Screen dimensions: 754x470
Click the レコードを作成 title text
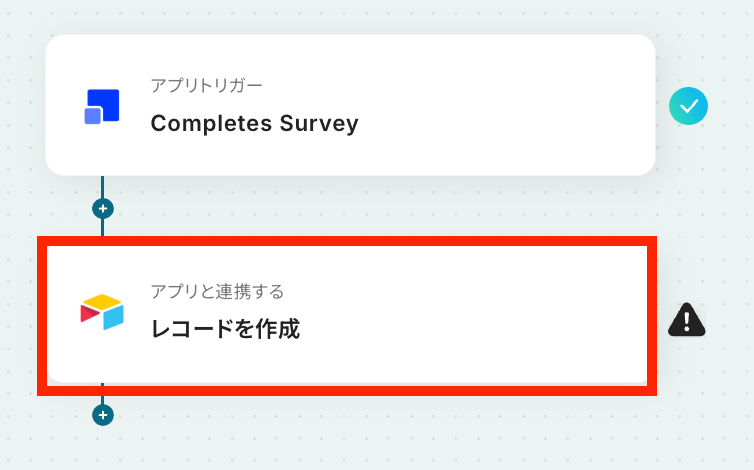225,328
